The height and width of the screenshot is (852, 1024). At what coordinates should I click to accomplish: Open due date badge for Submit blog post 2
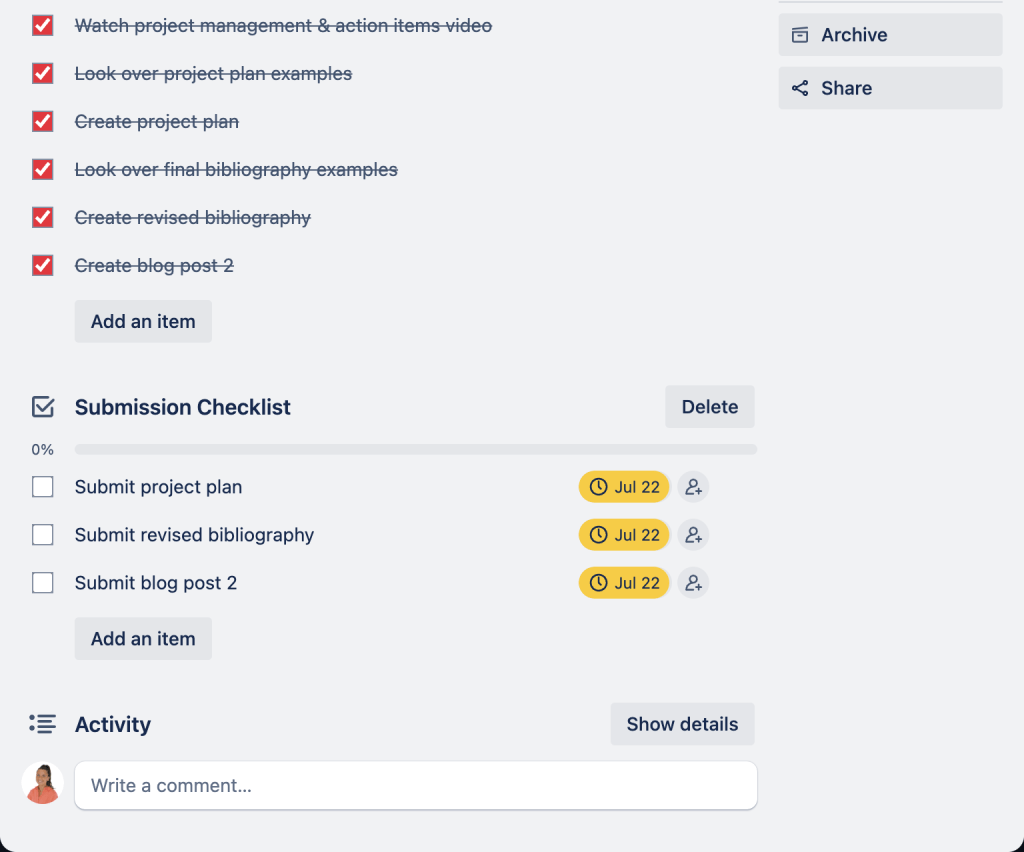pyautogui.click(x=624, y=583)
